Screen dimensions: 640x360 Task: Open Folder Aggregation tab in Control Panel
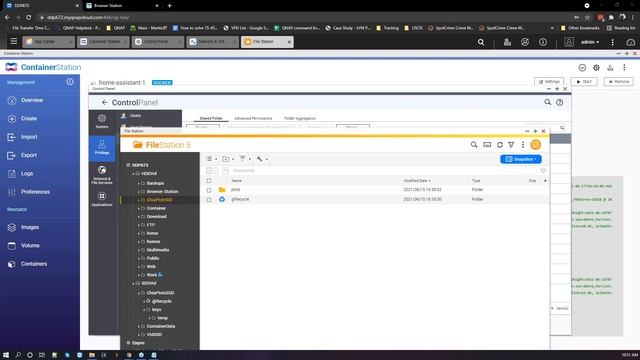[300, 118]
